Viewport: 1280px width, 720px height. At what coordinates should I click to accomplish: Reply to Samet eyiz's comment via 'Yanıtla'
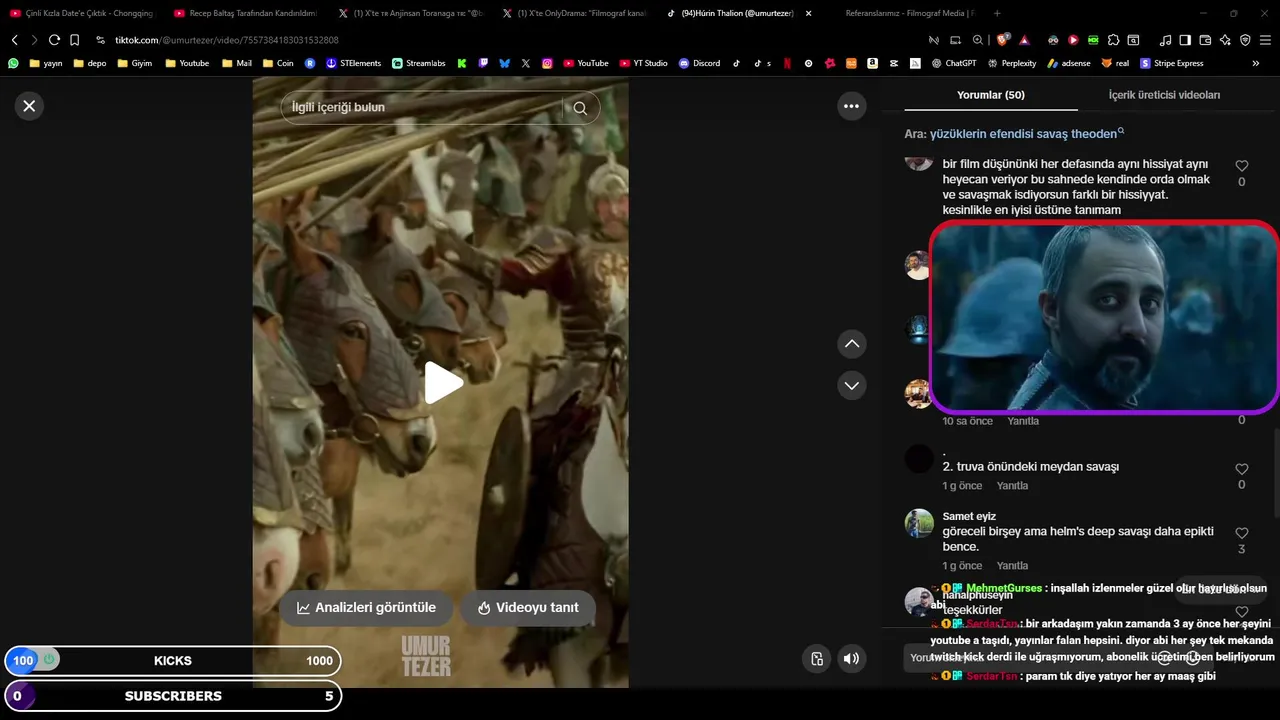pos(1012,566)
